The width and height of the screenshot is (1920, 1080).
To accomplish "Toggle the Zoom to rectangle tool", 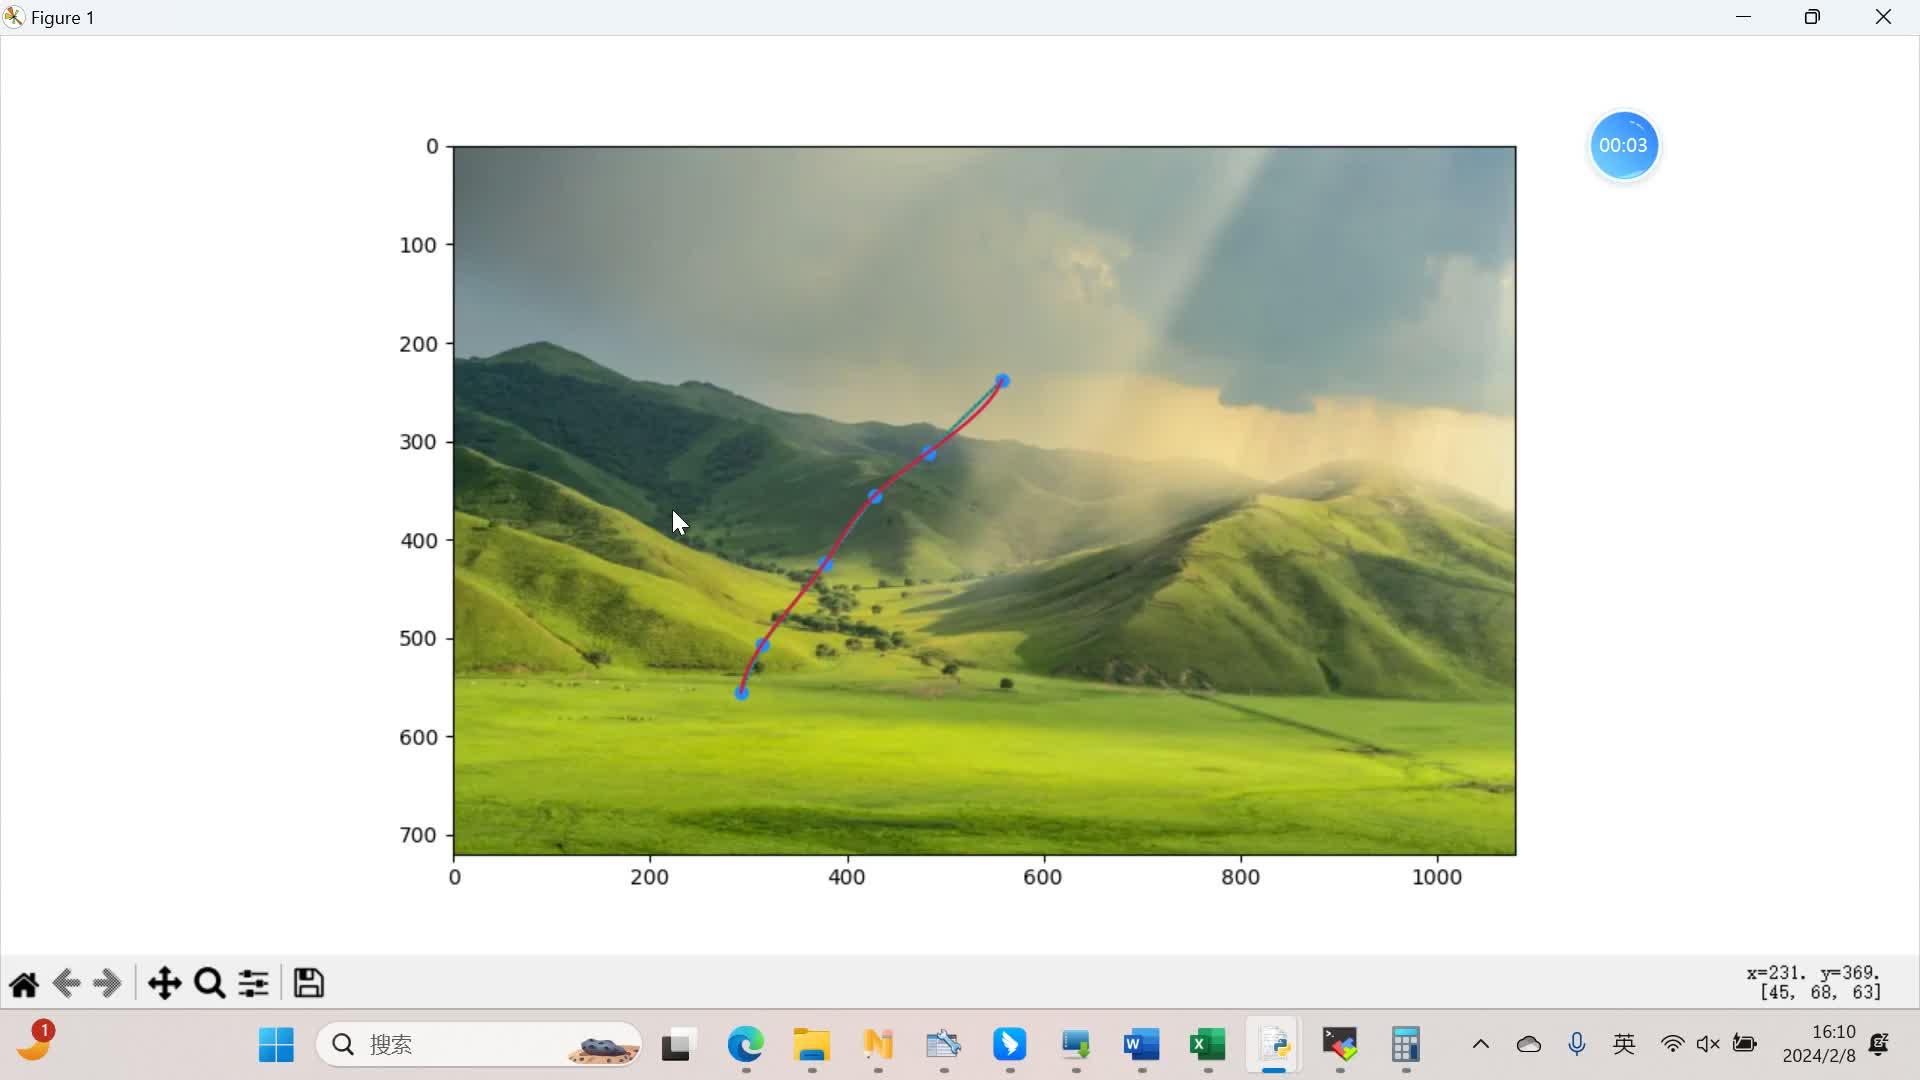I will click(x=209, y=984).
